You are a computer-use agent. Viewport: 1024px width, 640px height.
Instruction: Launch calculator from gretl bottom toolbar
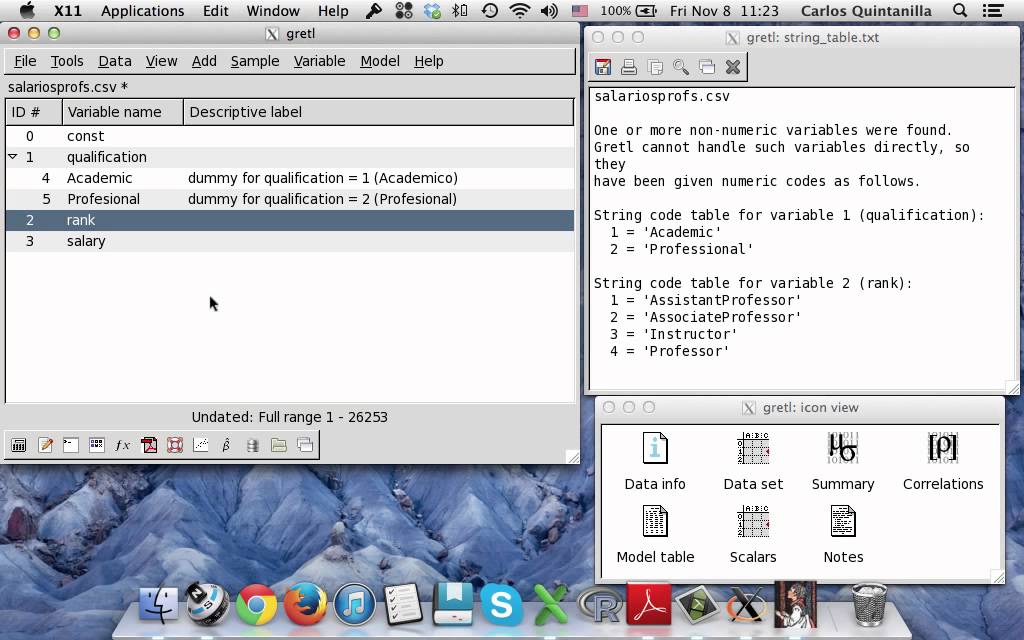(19, 445)
